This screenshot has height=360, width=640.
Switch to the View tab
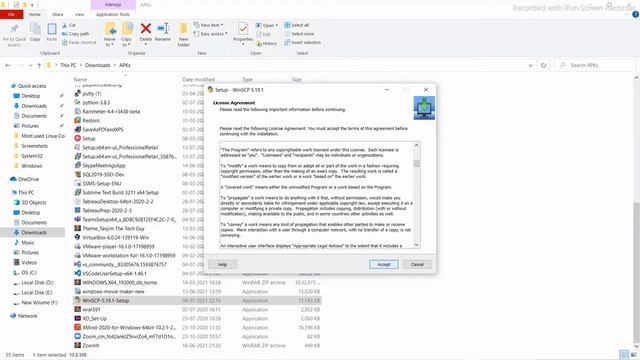point(79,14)
